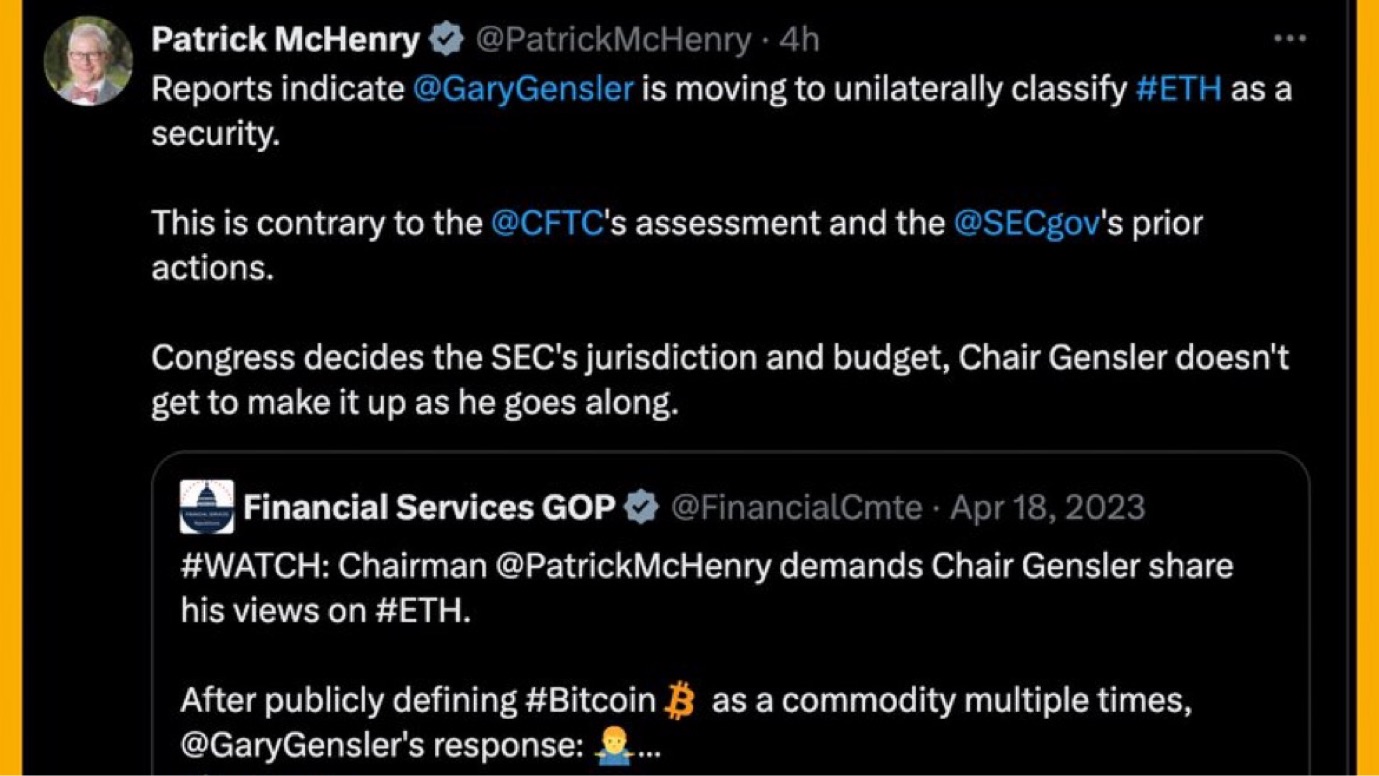Screen dimensions: 1379x776
Task: Visit the @SECgov mention link
Action: pos(1027,223)
